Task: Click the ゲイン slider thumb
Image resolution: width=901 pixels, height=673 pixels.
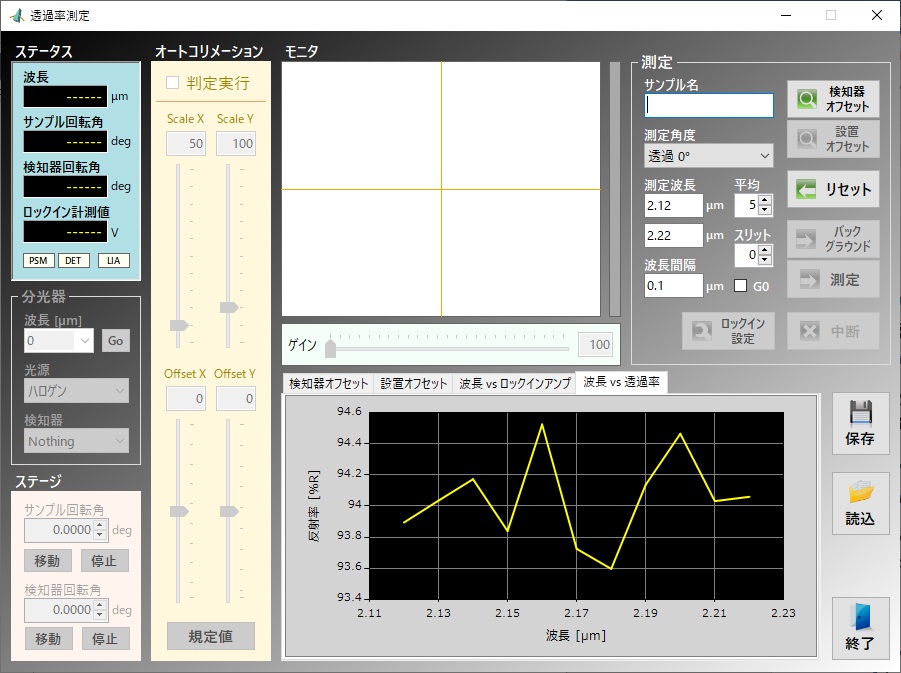Action: coord(330,348)
